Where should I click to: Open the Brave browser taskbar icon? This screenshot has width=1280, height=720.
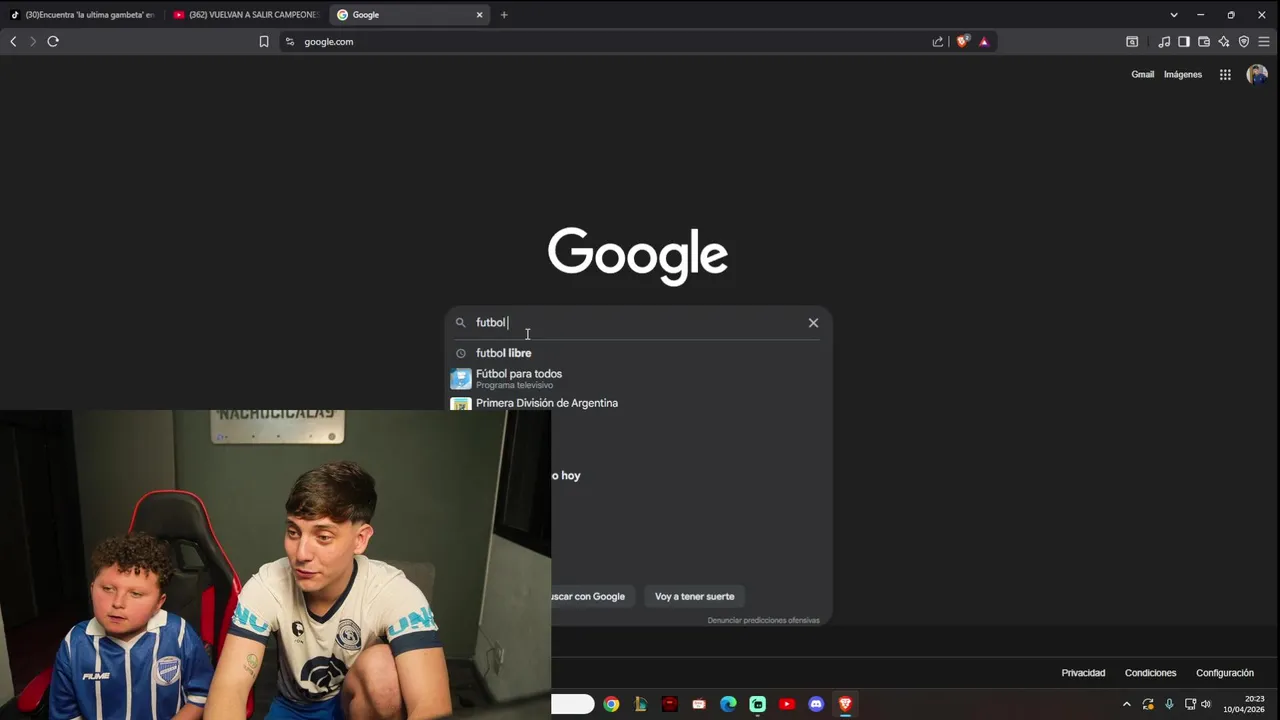pyautogui.click(x=845, y=704)
